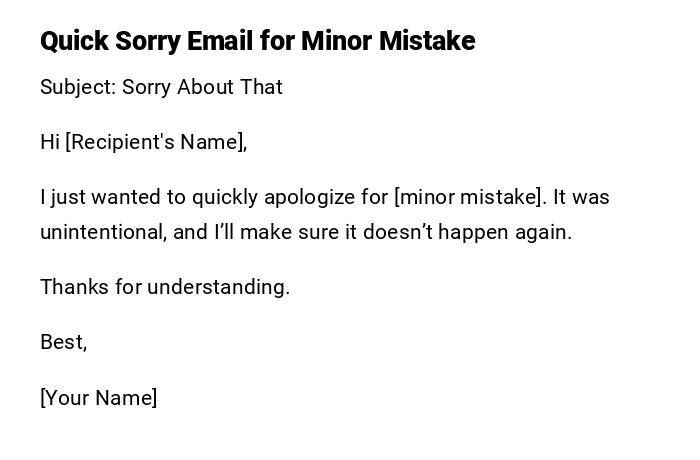This screenshot has width=700, height=460.
Task: Select the "[Recipient's Name]" placeholder
Action: pyautogui.click(x=156, y=142)
